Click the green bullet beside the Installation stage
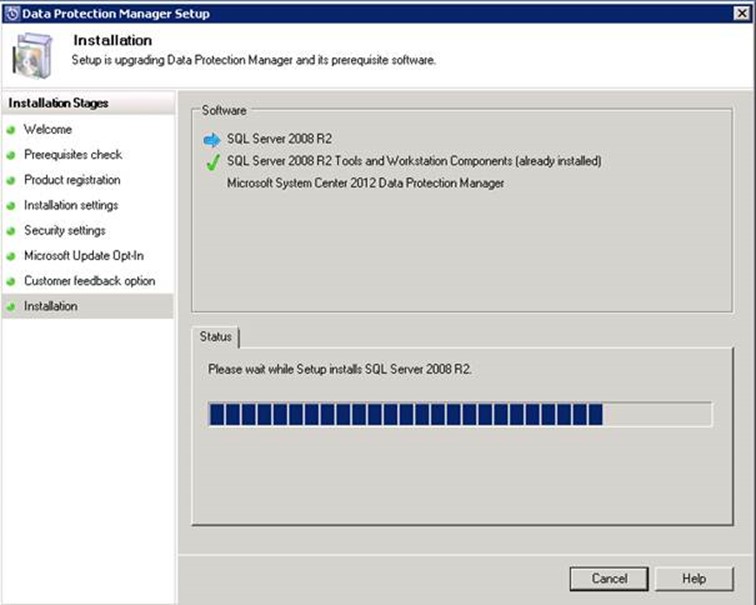The width and height of the screenshot is (756, 605). pyautogui.click(x=11, y=307)
